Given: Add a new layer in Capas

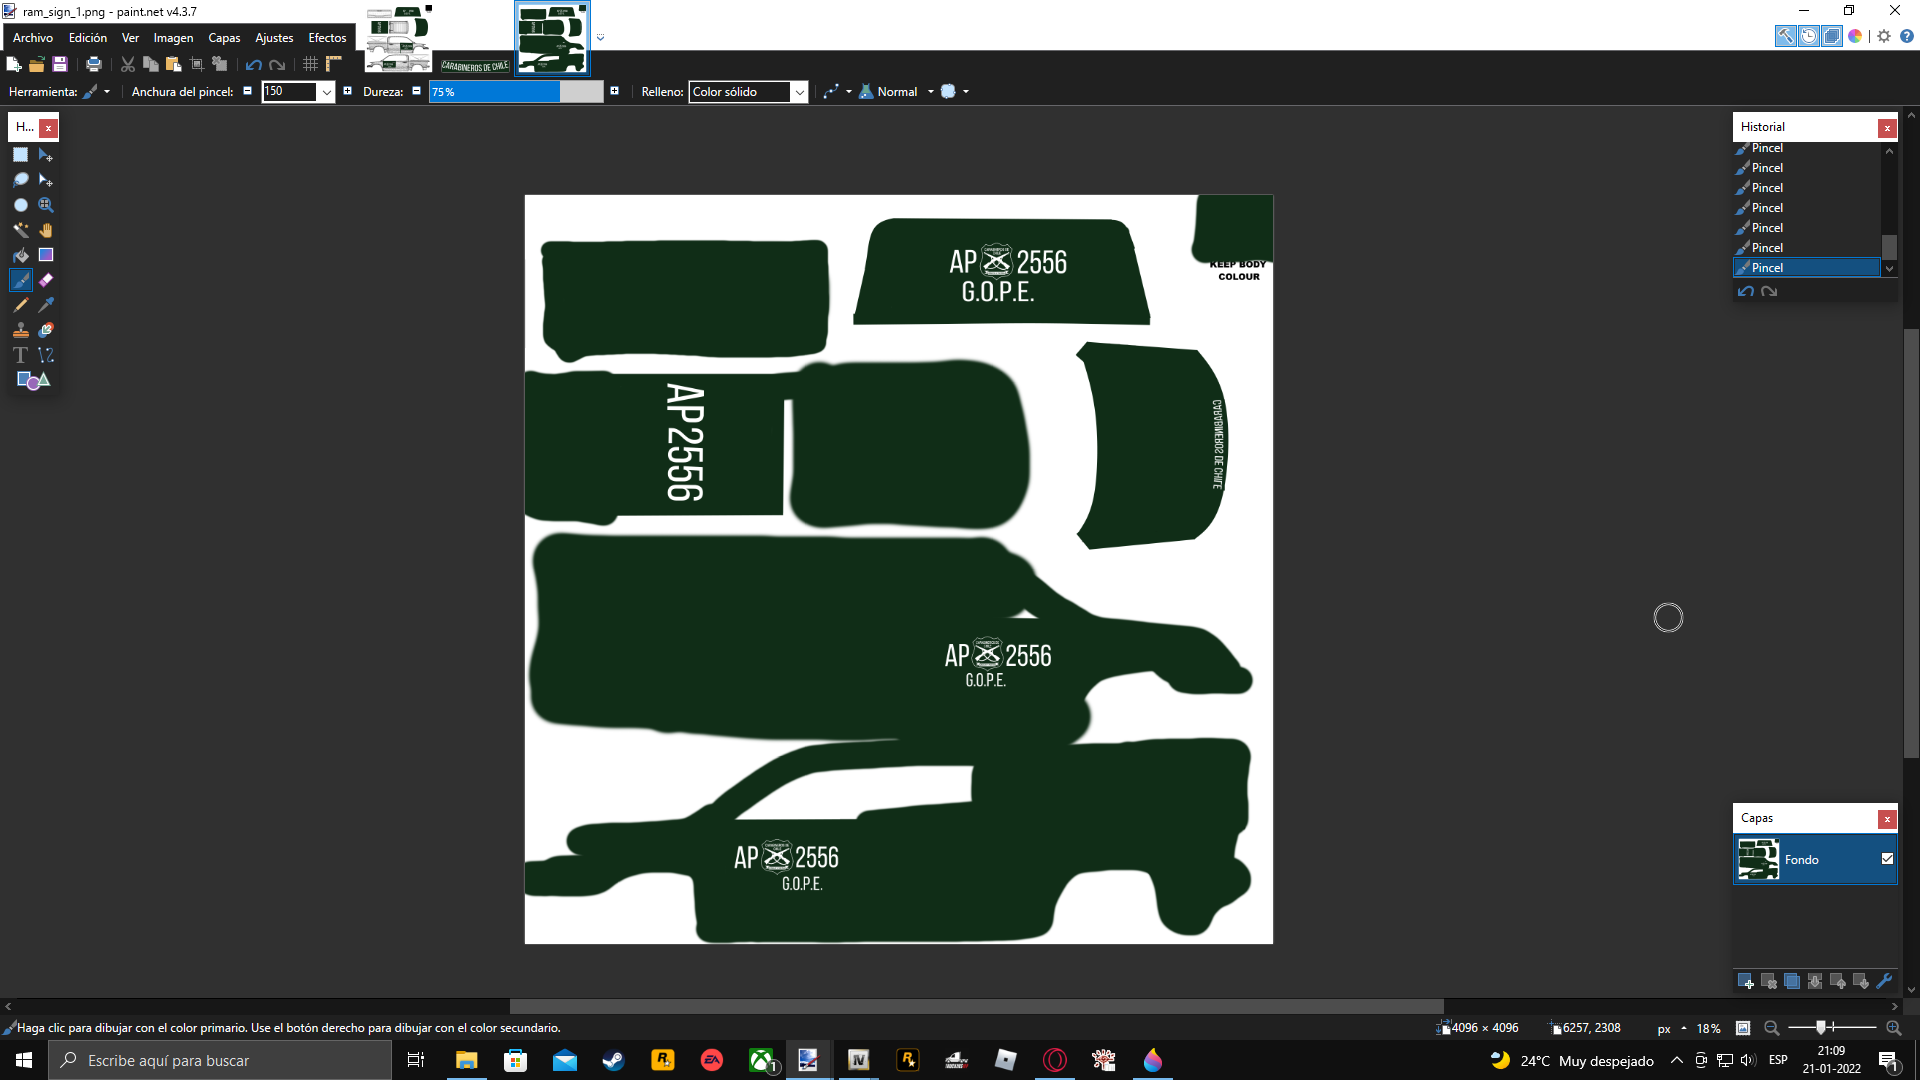Looking at the screenshot, I should coord(1746,981).
